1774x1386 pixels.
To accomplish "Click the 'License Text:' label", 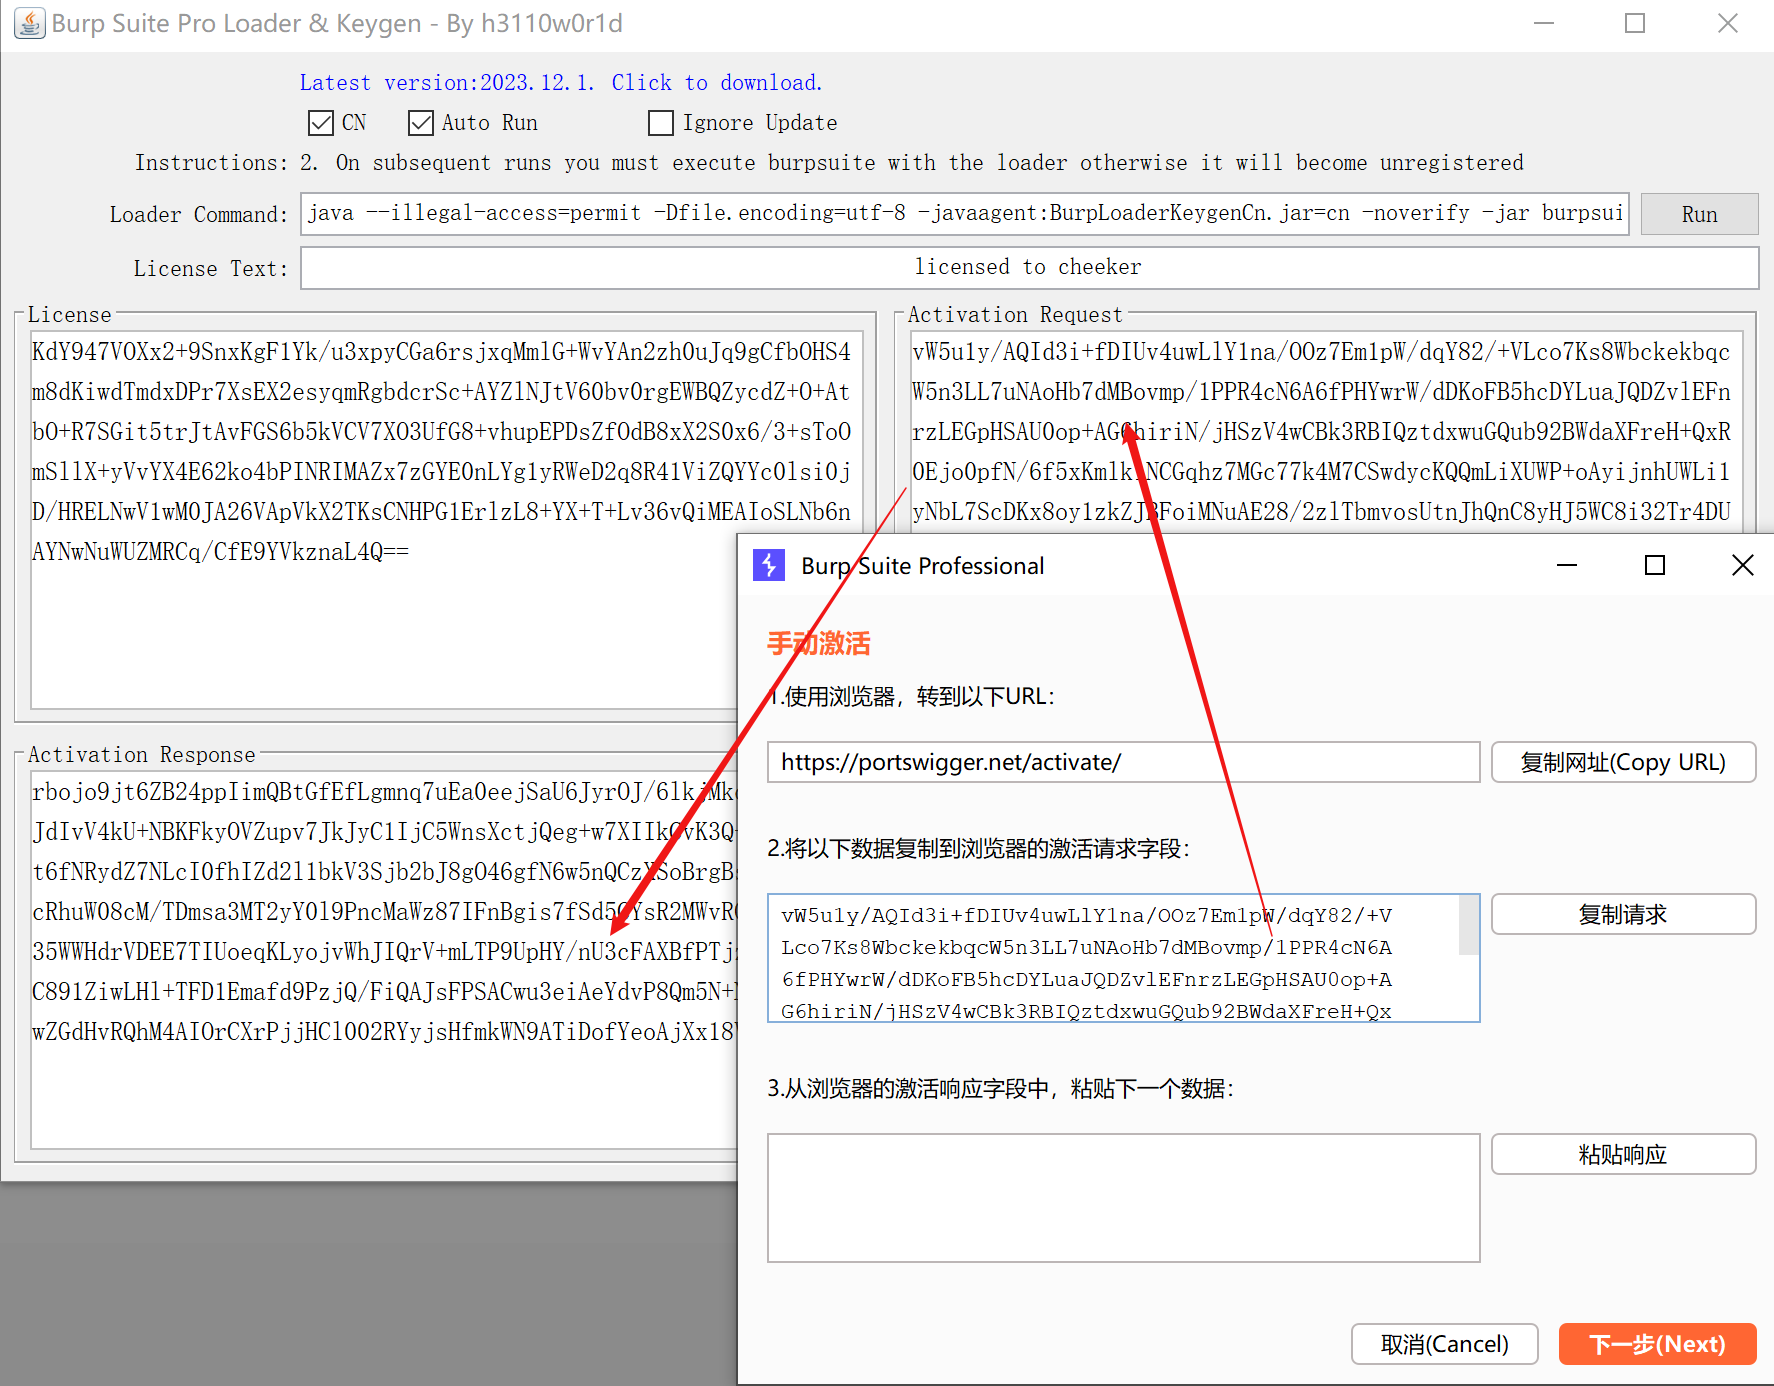I will (211, 269).
